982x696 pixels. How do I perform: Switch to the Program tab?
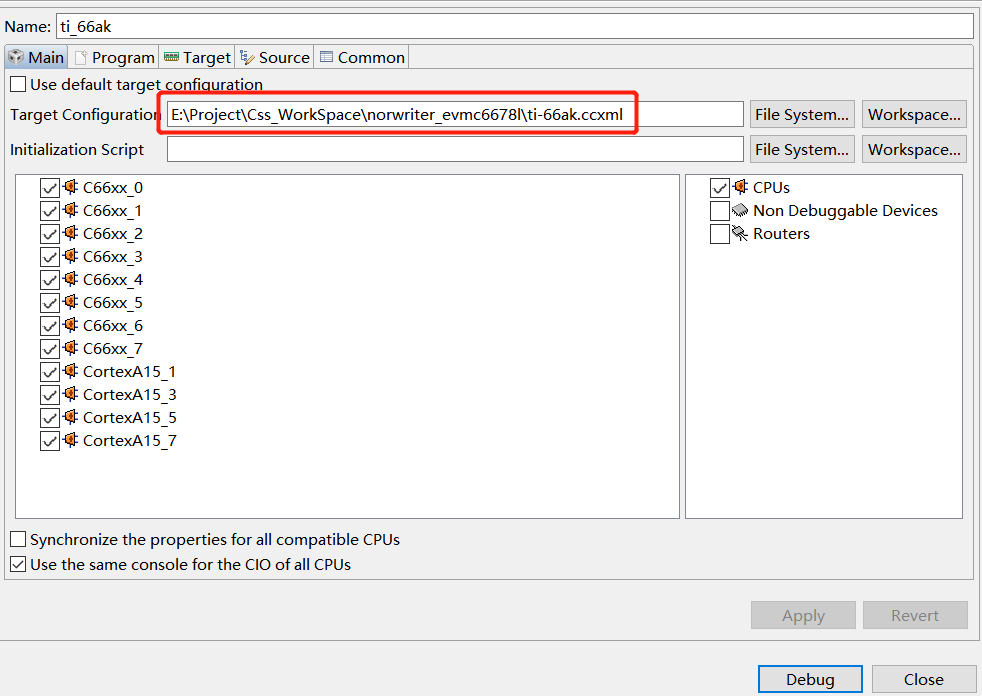tap(113, 57)
